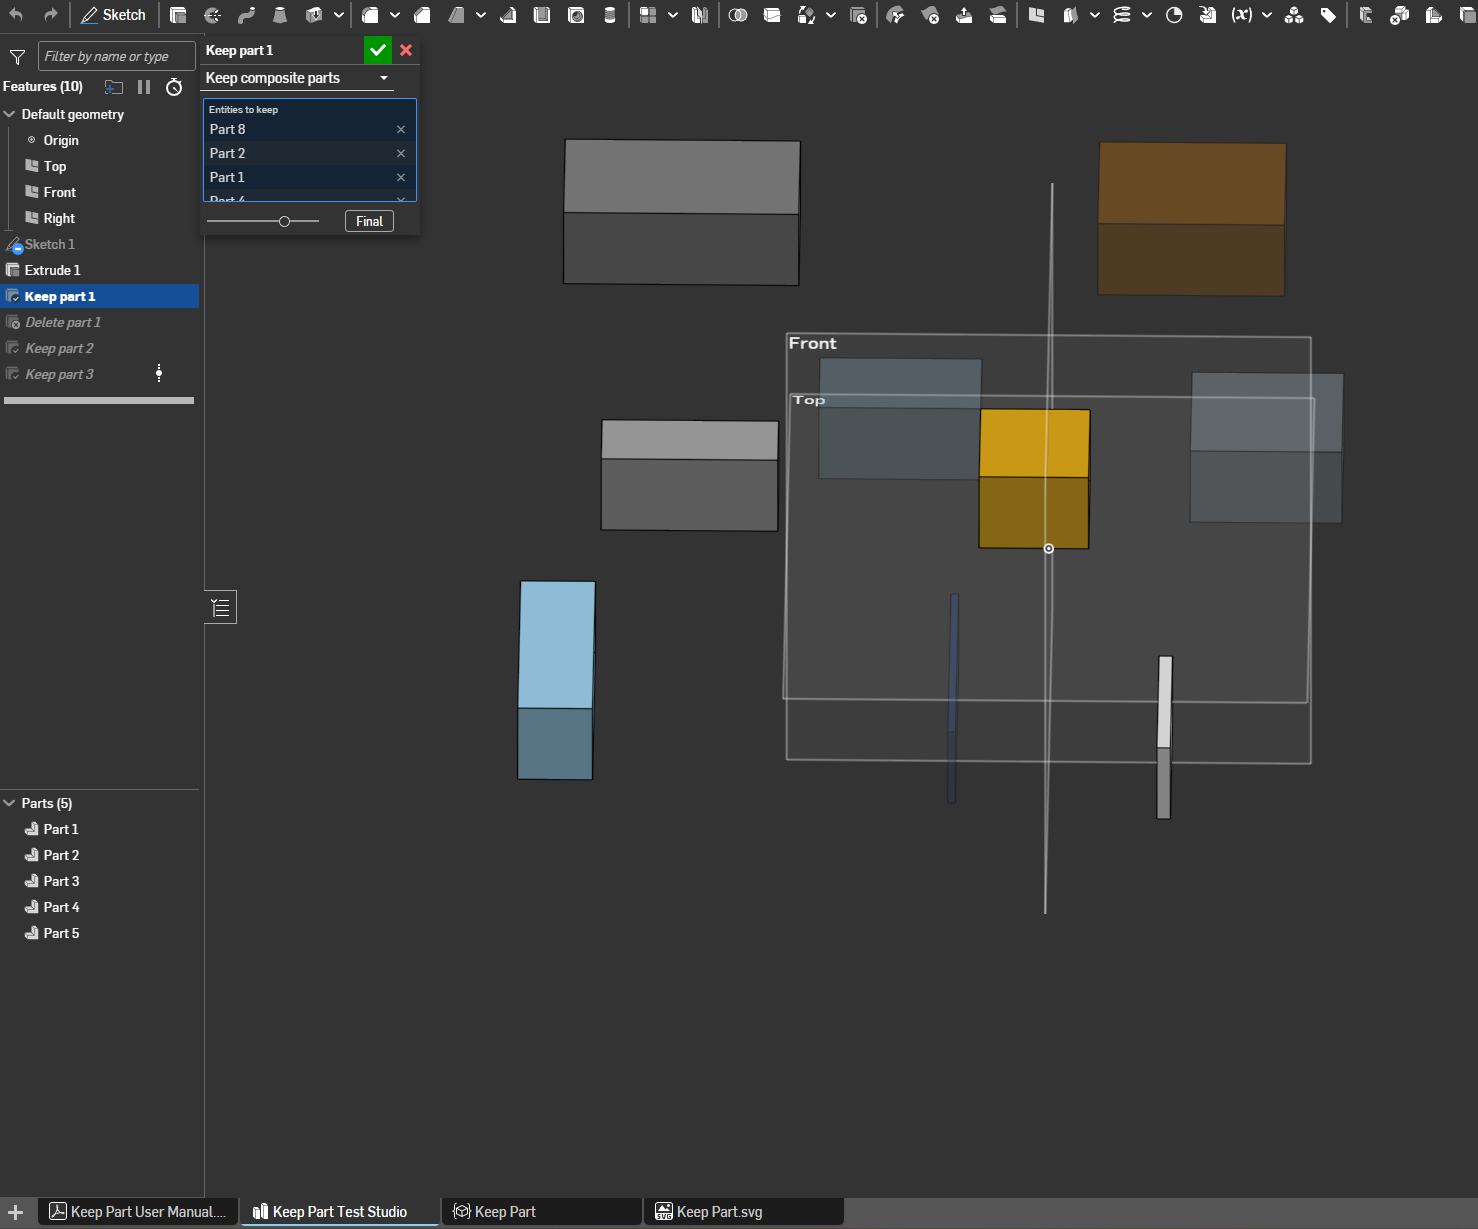The height and width of the screenshot is (1229, 1478).
Task: Open the Keep Part feature studio tab
Action: pos(543,1212)
